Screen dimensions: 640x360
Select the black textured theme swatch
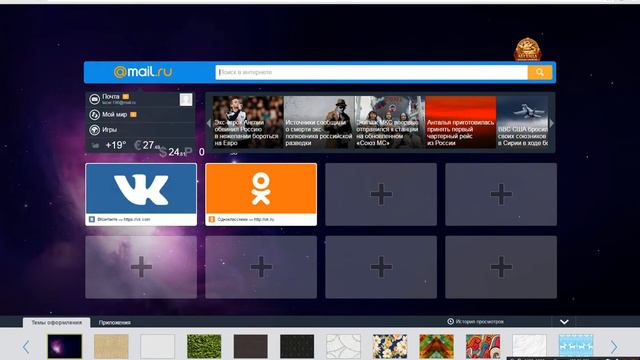[297, 347]
